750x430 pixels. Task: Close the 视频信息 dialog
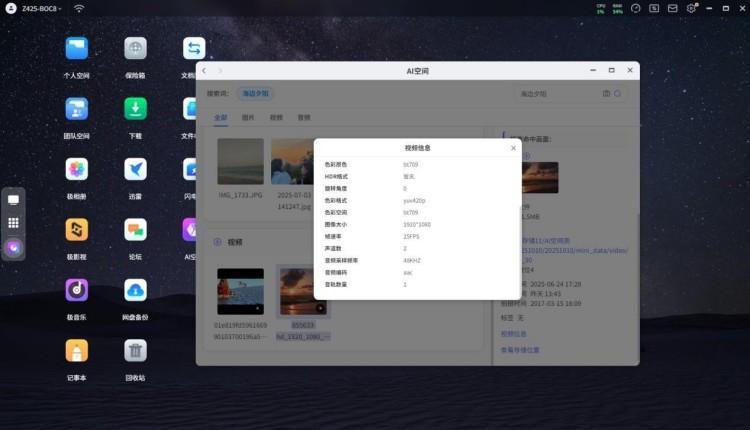coord(513,148)
